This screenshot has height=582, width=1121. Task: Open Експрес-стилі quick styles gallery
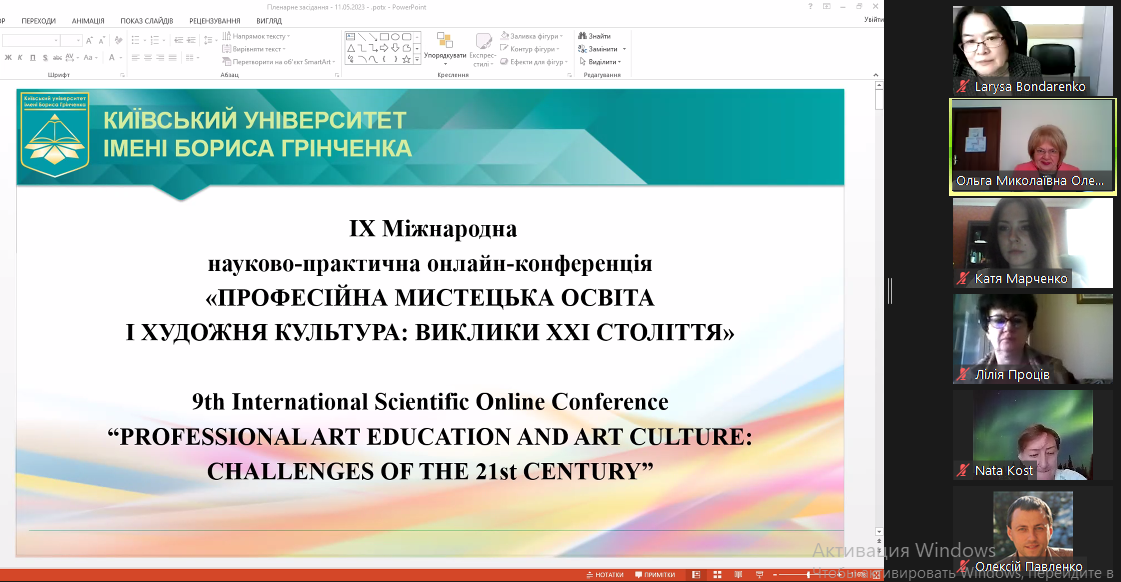pyautogui.click(x=483, y=49)
